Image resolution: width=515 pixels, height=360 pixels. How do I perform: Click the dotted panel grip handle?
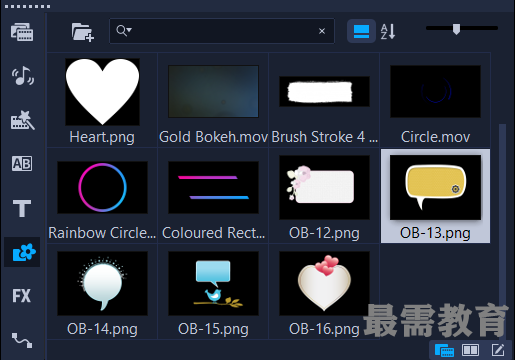[27, 6]
